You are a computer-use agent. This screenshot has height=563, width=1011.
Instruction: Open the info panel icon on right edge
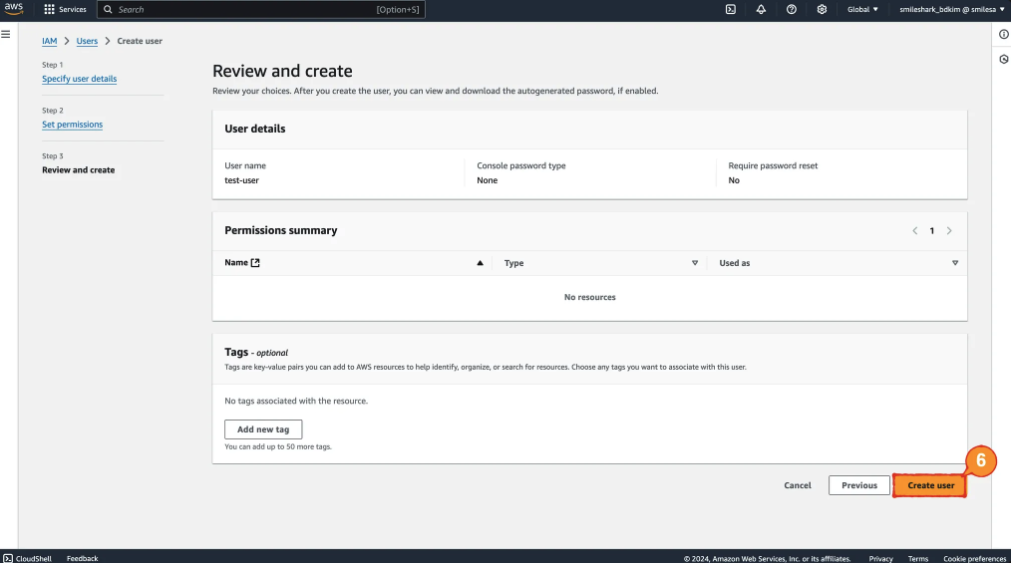[x=1003, y=34]
